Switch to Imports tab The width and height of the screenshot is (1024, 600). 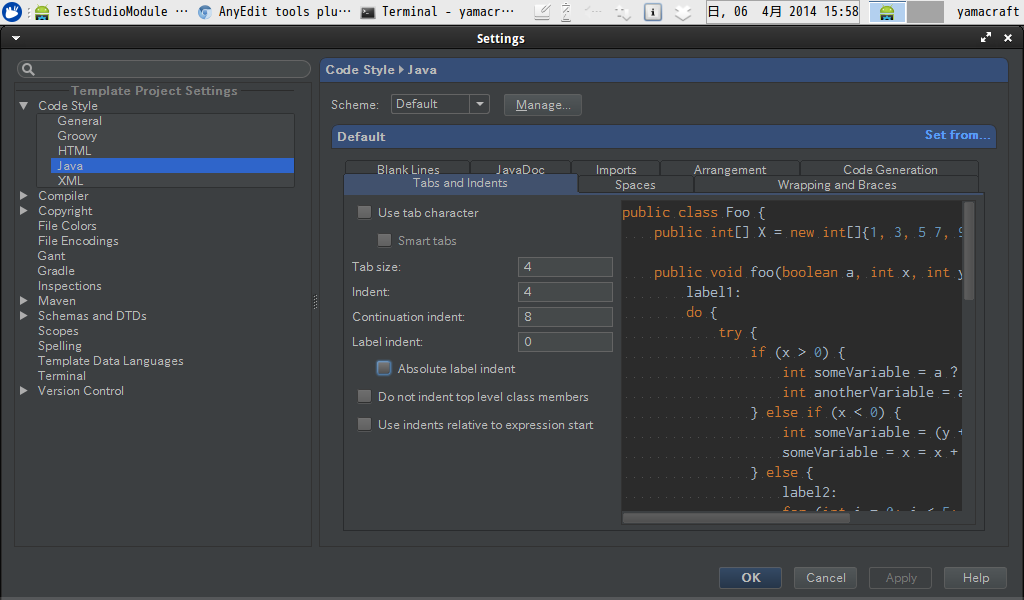point(616,169)
